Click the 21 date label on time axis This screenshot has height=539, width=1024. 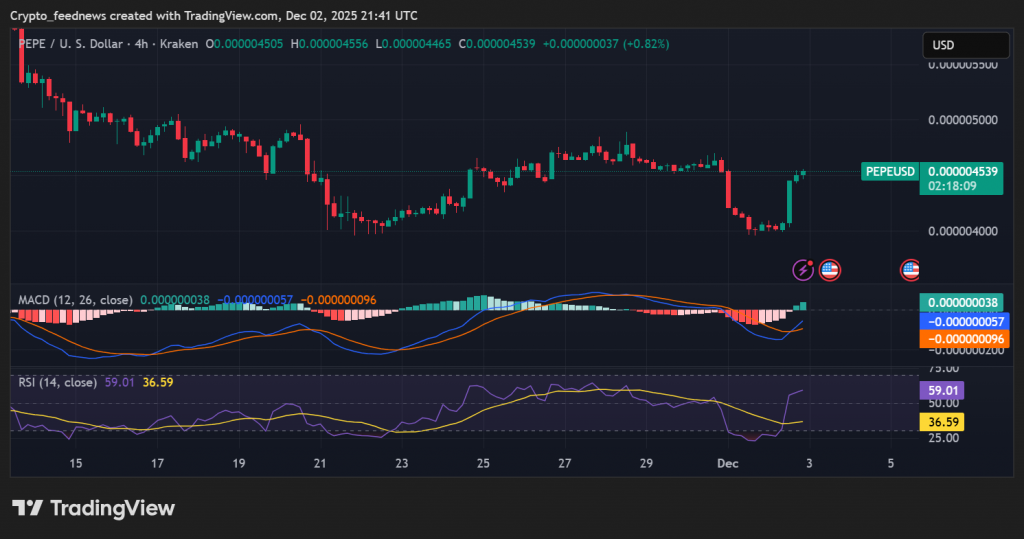point(320,463)
